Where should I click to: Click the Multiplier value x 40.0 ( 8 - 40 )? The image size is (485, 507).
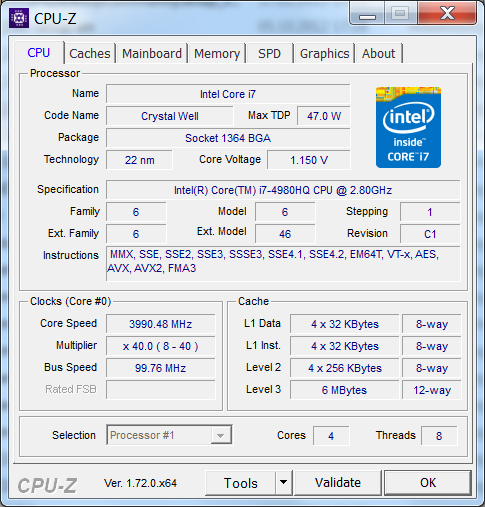point(161,346)
